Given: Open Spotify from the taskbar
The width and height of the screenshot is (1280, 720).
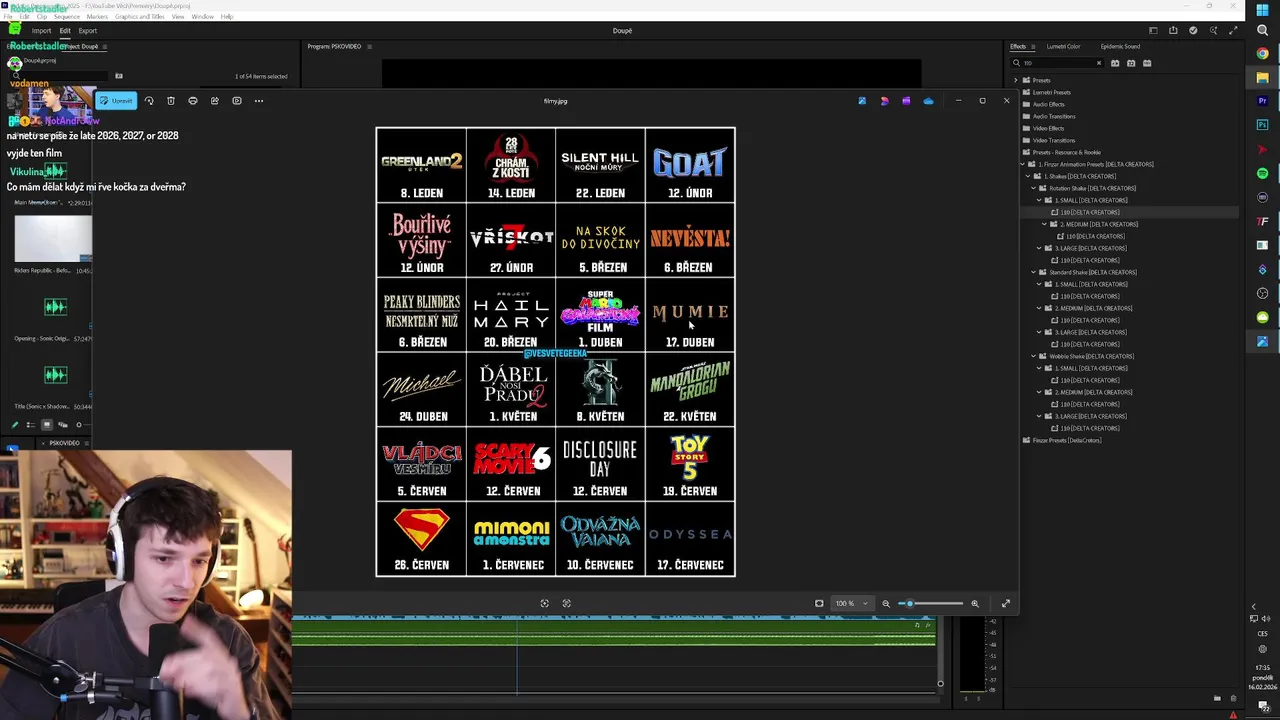Looking at the screenshot, I should pyautogui.click(x=1262, y=173).
